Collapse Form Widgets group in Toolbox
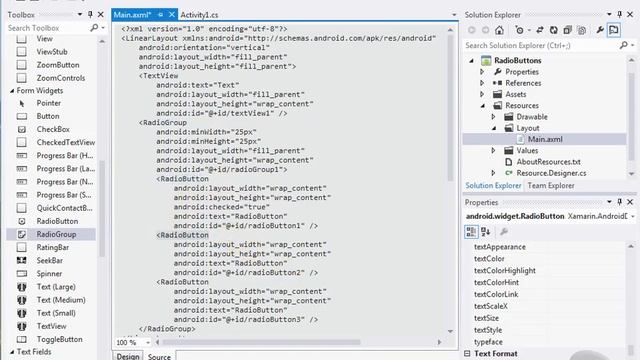Screen dimensions: 640x360 point(12,91)
